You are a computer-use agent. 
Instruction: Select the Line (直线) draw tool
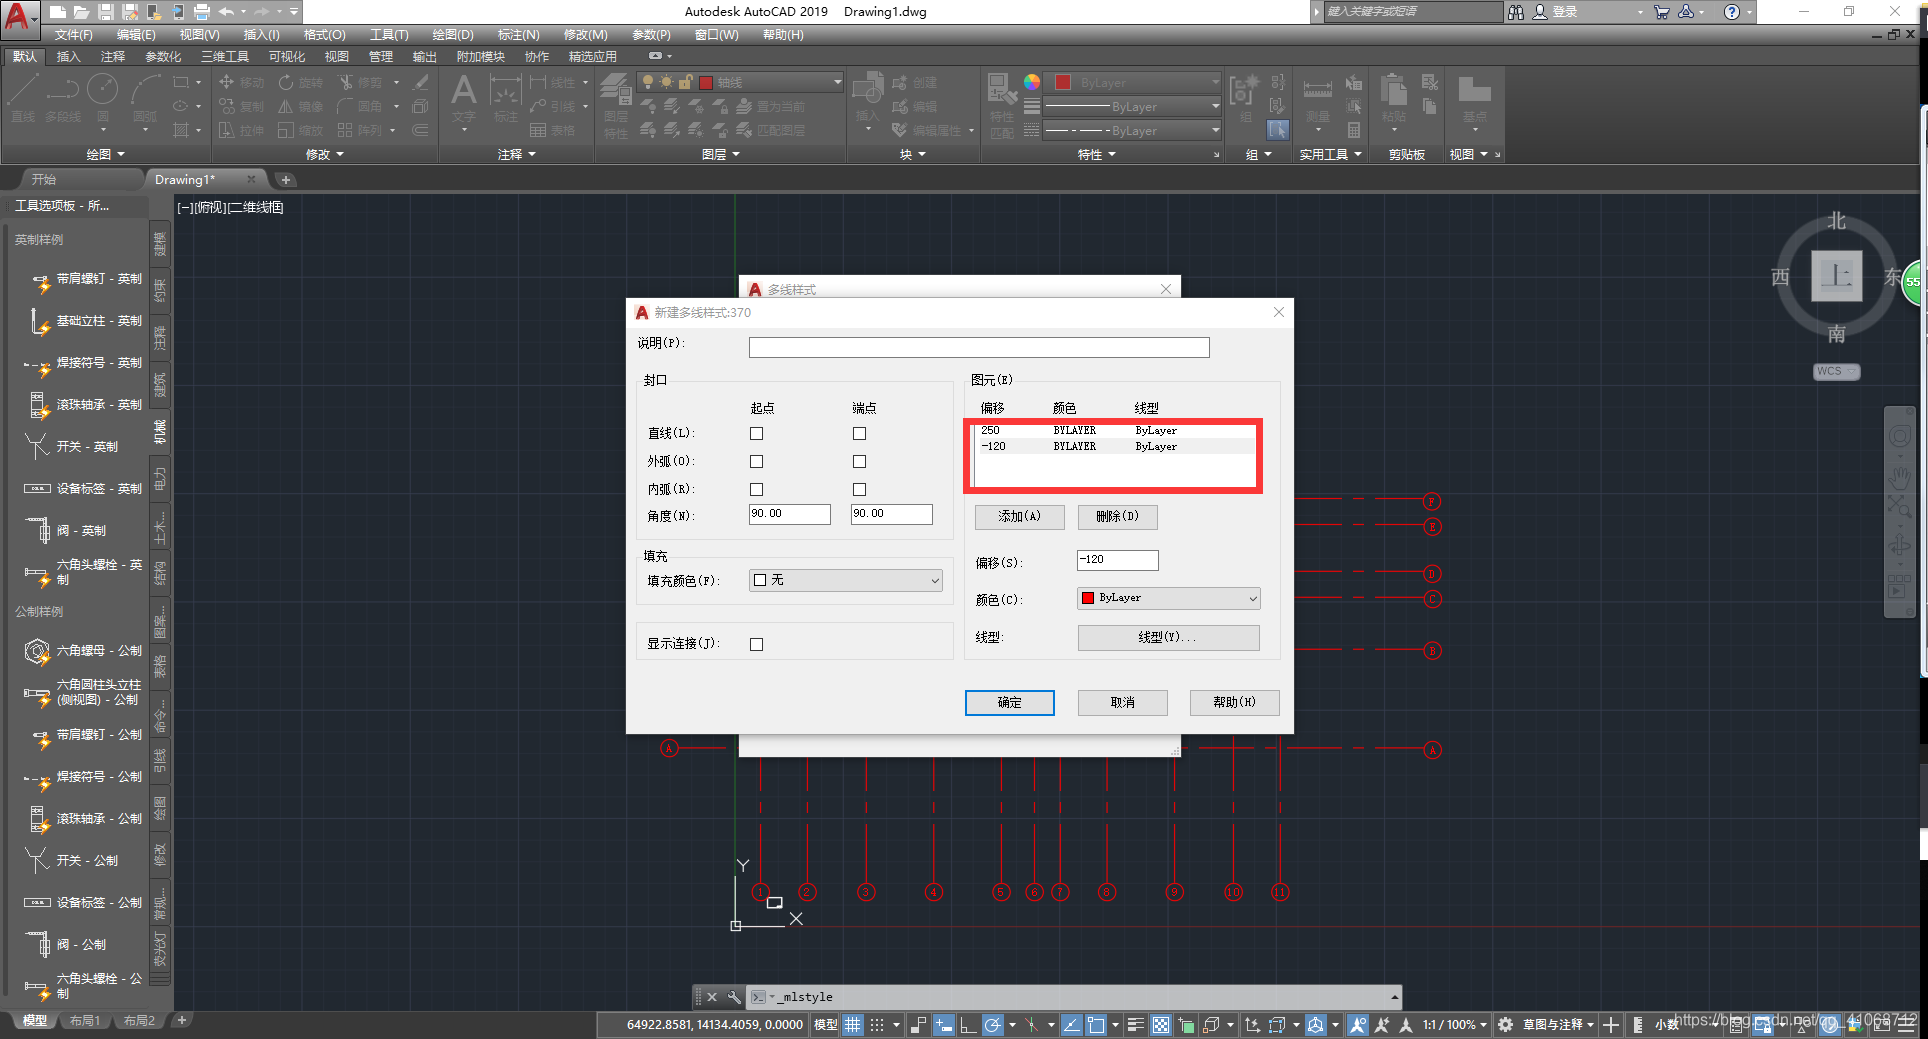pos(22,96)
